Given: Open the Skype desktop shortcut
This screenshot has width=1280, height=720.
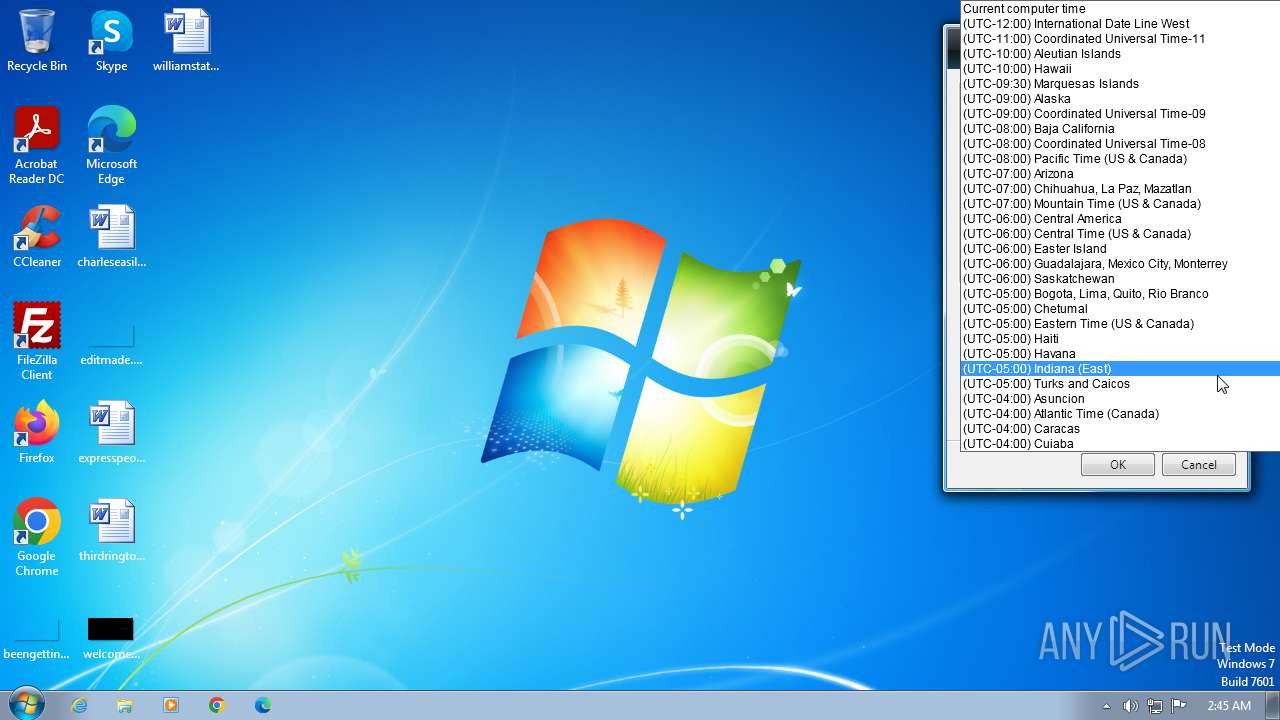Looking at the screenshot, I should (x=111, y=40).
